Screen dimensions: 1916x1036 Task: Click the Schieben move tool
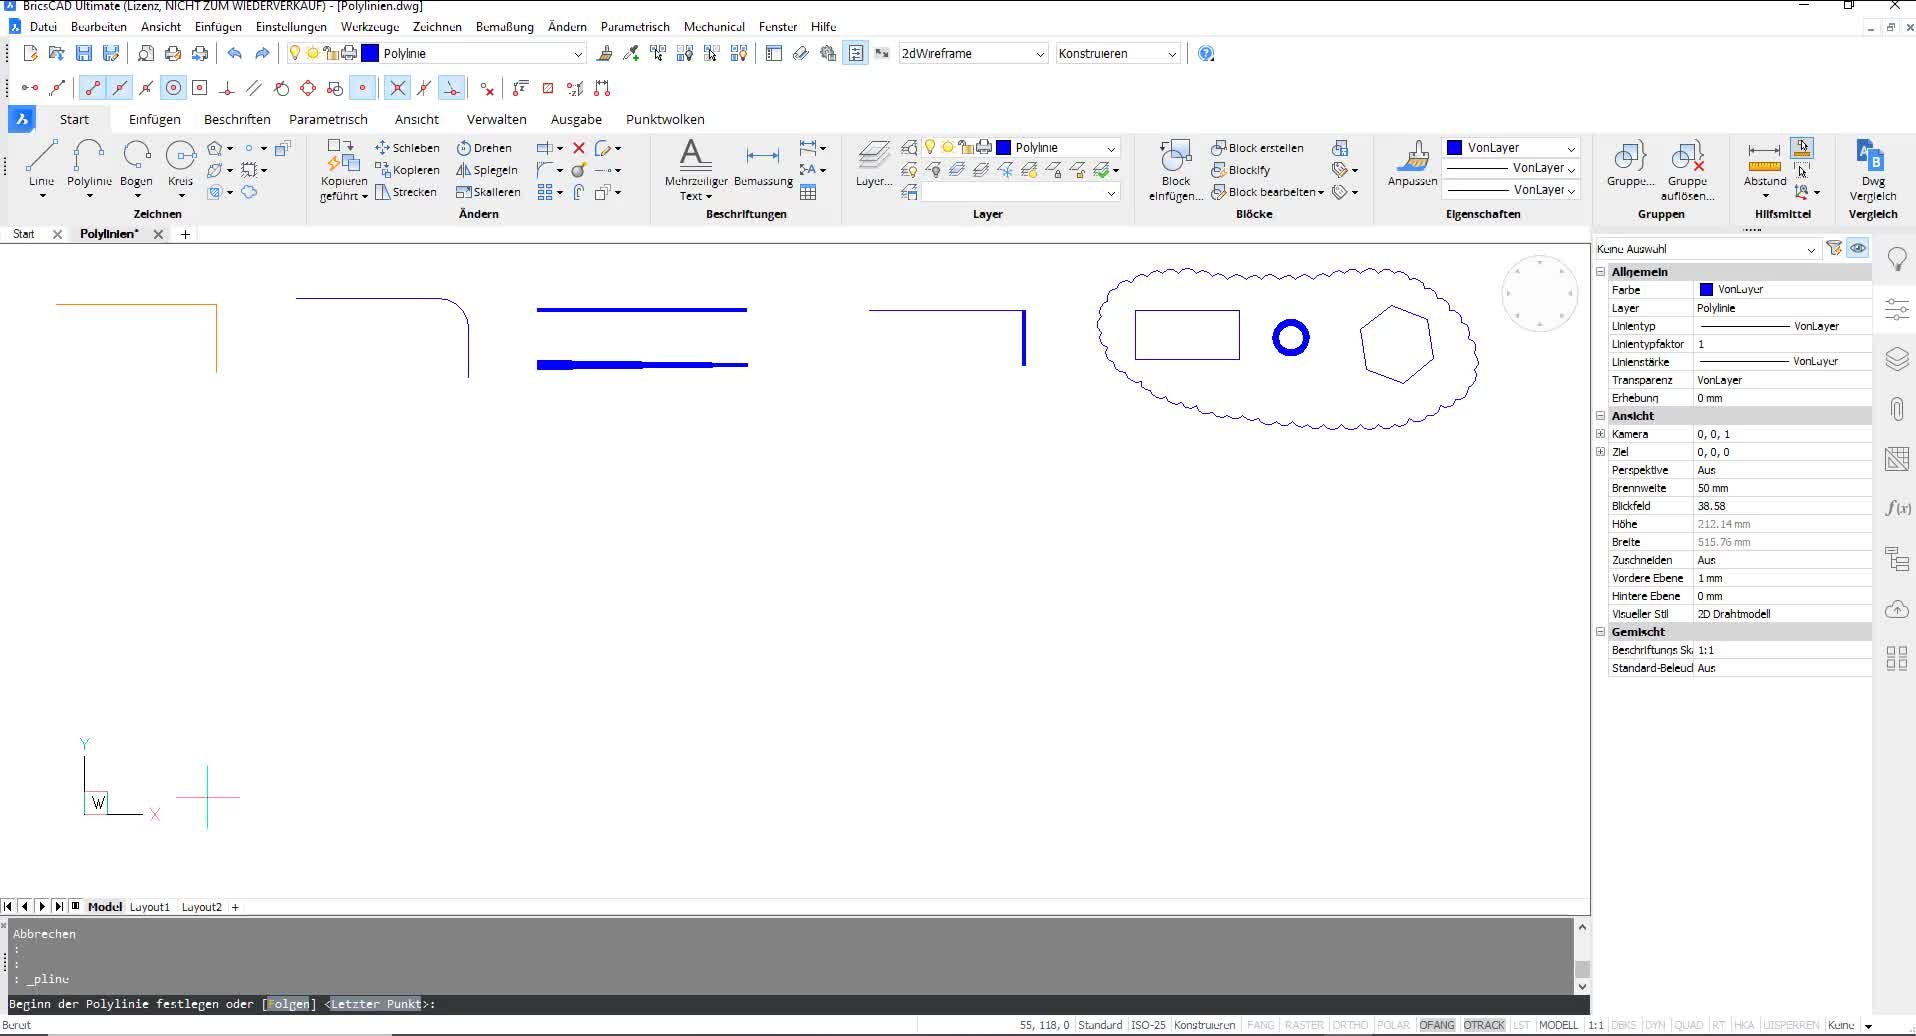[407, 148]
